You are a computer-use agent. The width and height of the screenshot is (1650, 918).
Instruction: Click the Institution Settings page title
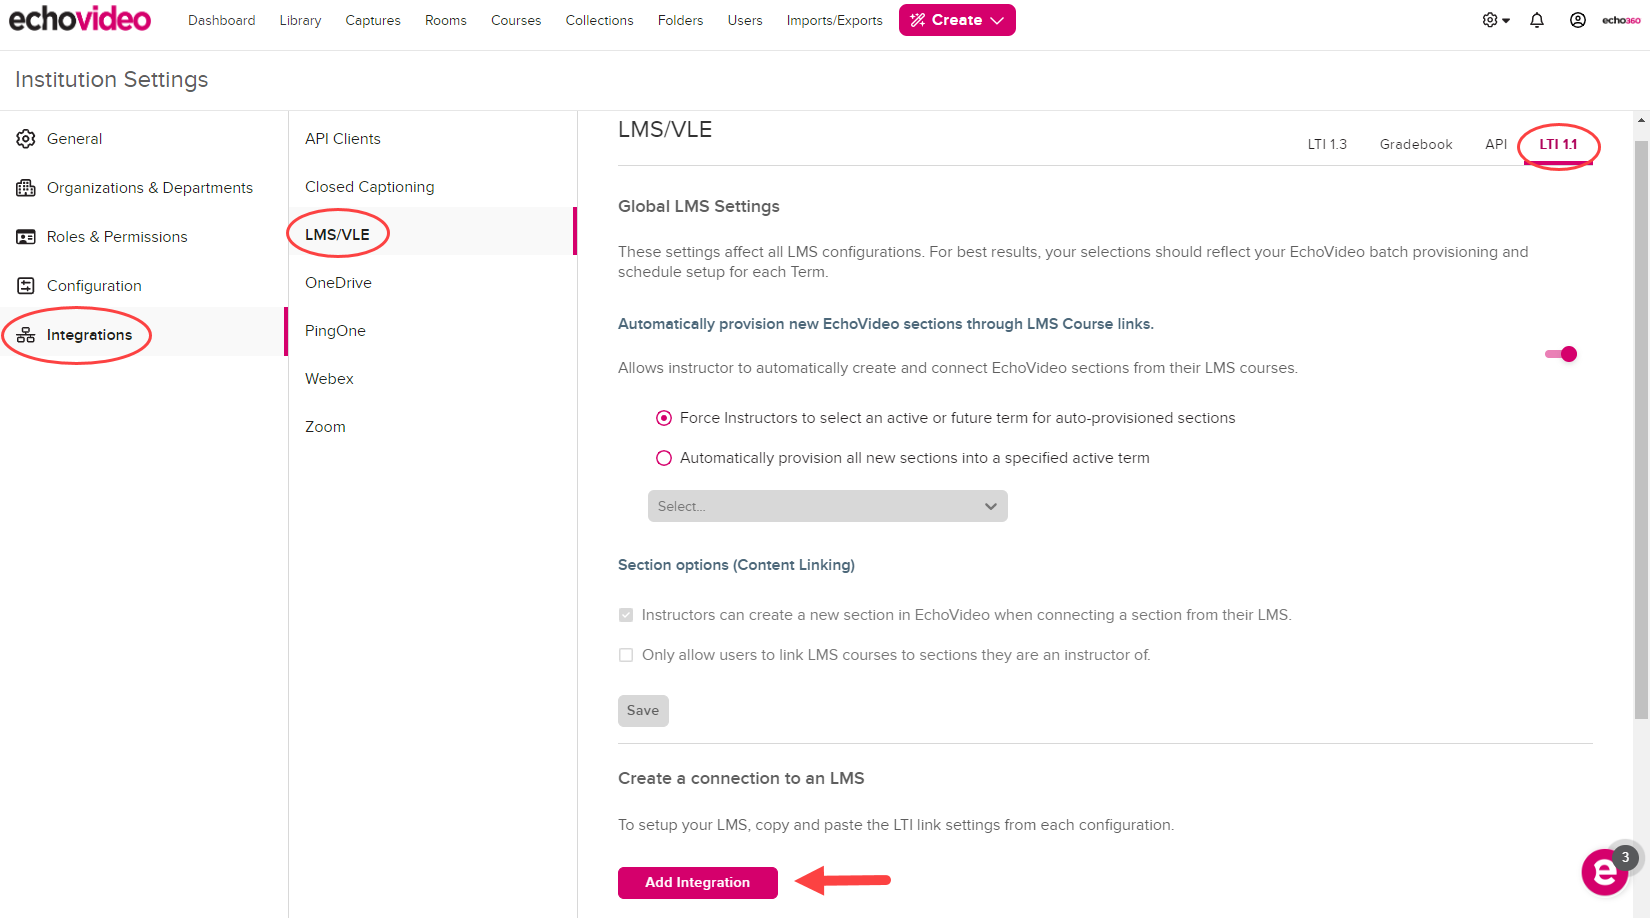(x=112, y=80)
